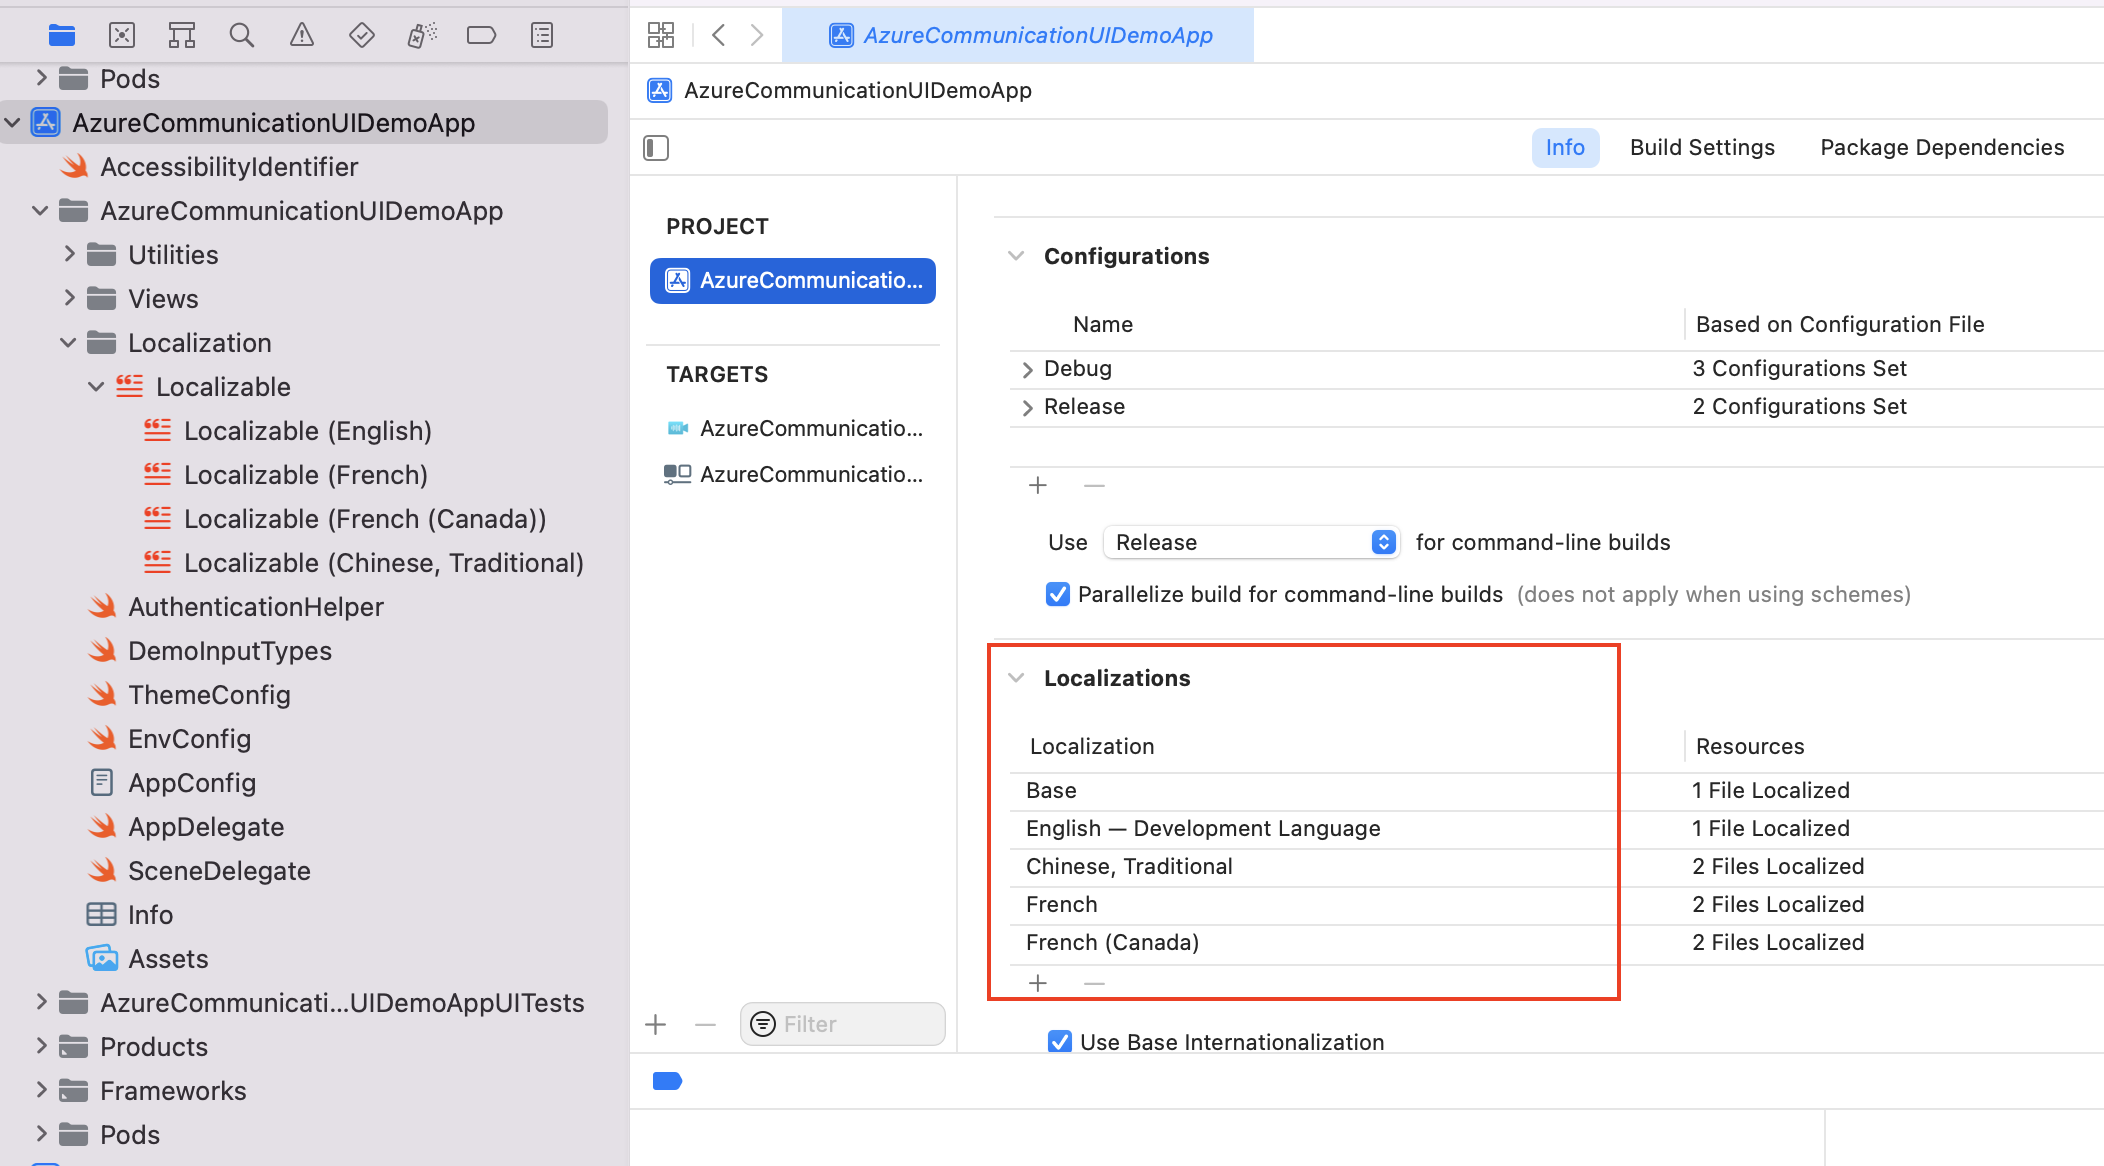
Task: Click AzureCommunicatio... target in TARGETS list
Action: (797, 428)
